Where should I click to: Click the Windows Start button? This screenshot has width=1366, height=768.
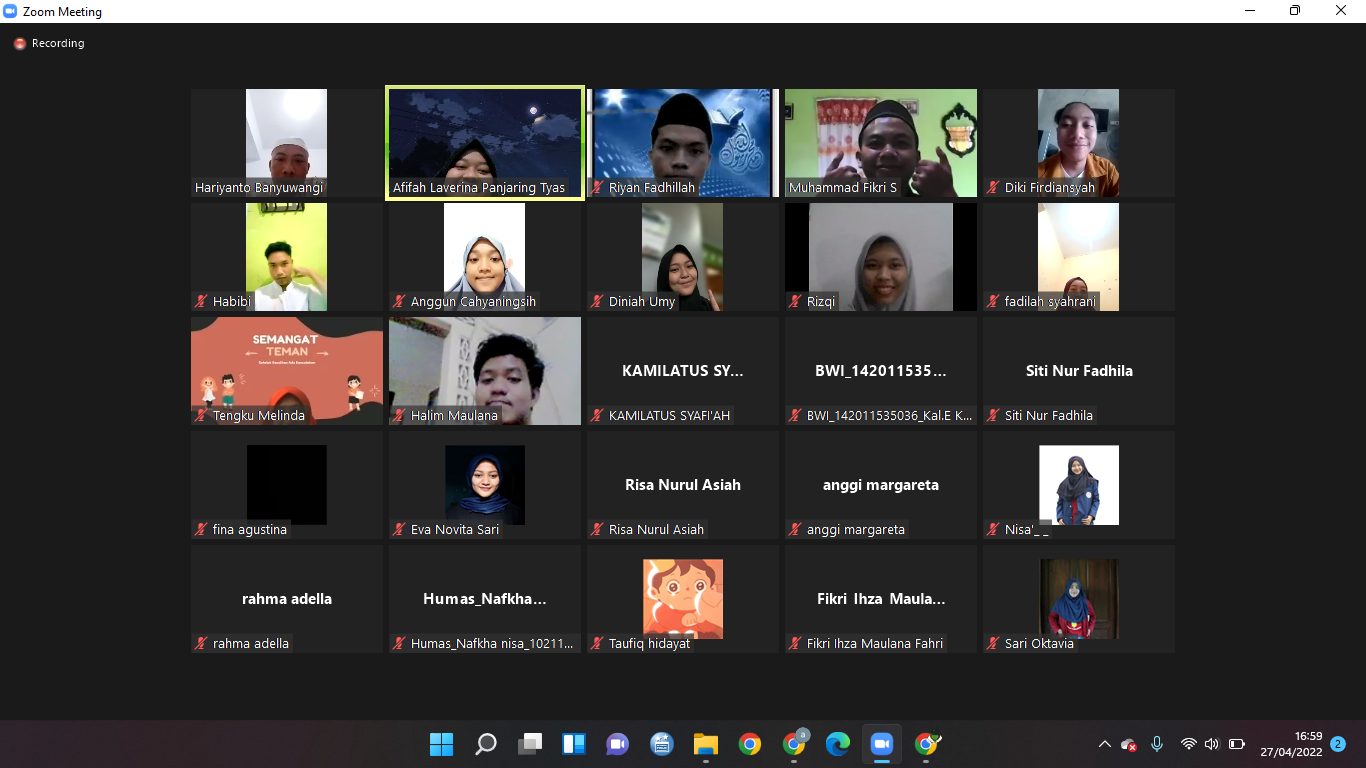point(441,744)
